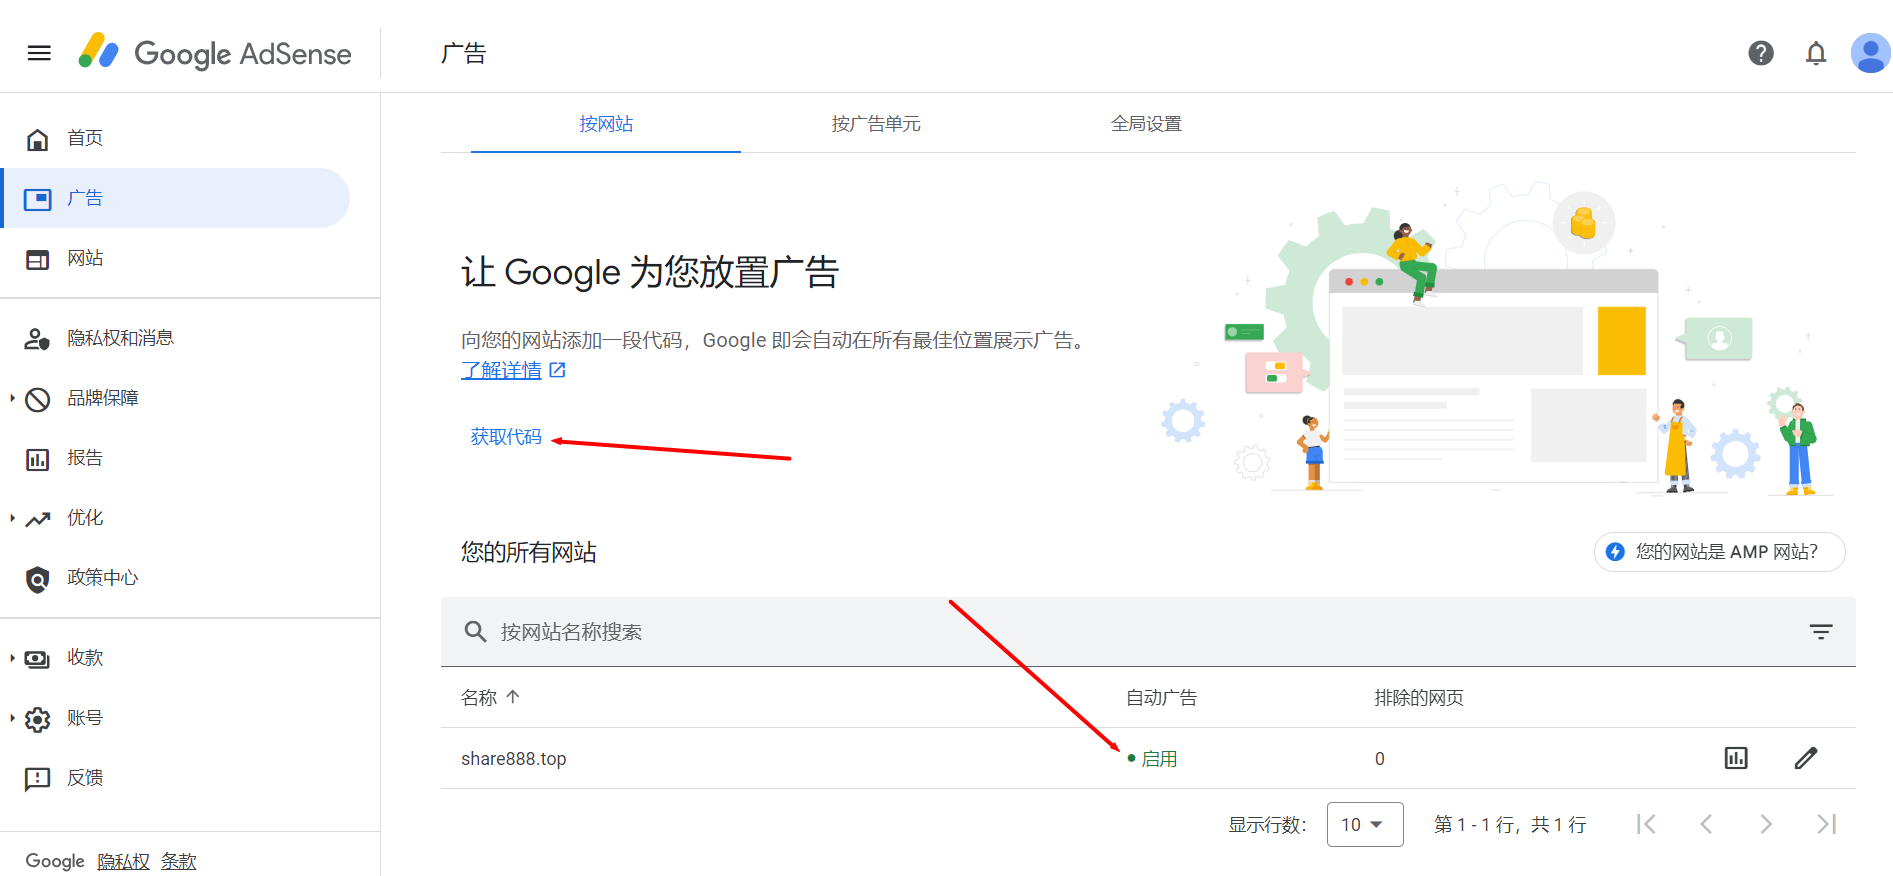Click the 获取代码 button

(x=506, y=437)
